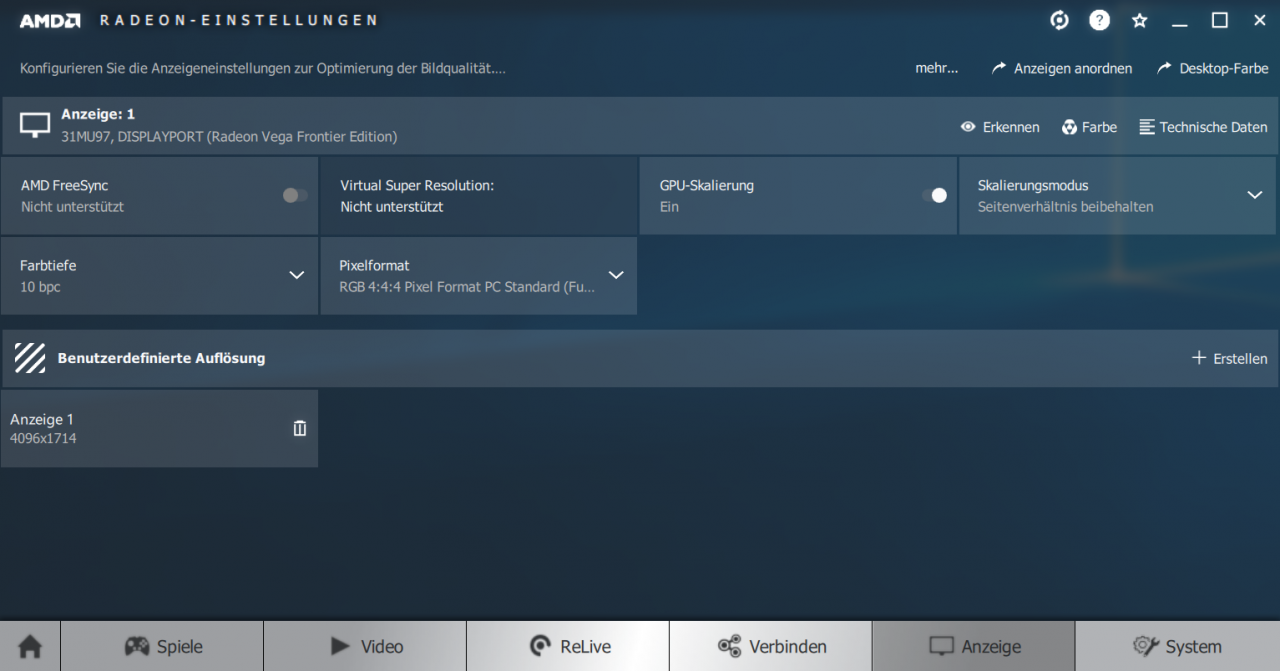Select the Anzeige tab
This screenshot has width=1280, height=671.
(x=974, y=646)
